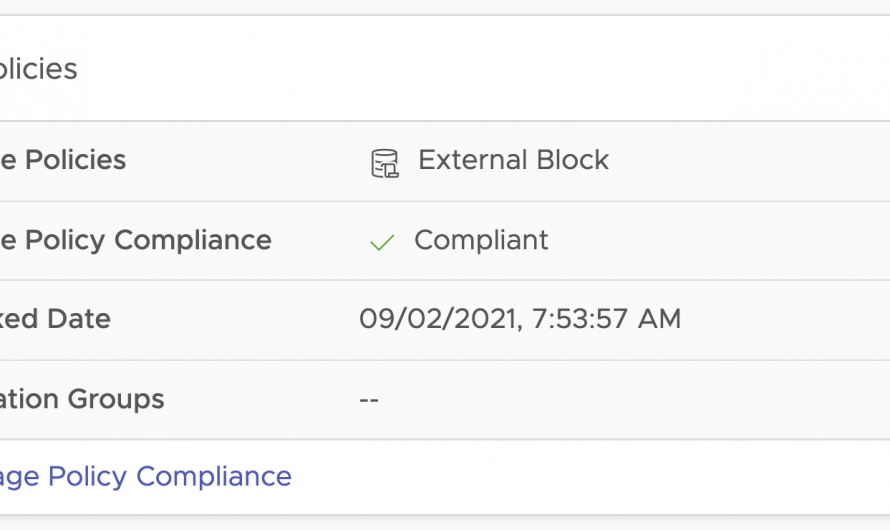Click the gray background strip below the card
The width and height of the screenshot is (890, 530).
pyautogui.click(x=445, y=523)
